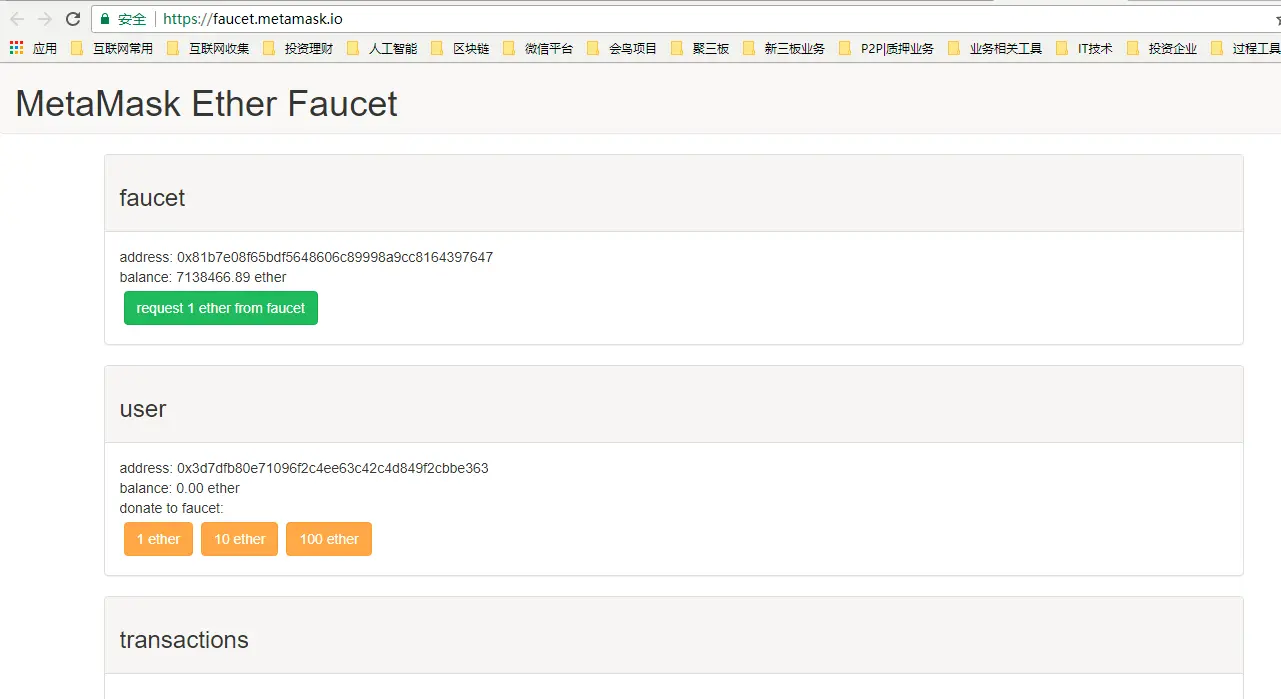
Task: Open the P2P|质押业务 bookmark folder
Action: [887, 48]
